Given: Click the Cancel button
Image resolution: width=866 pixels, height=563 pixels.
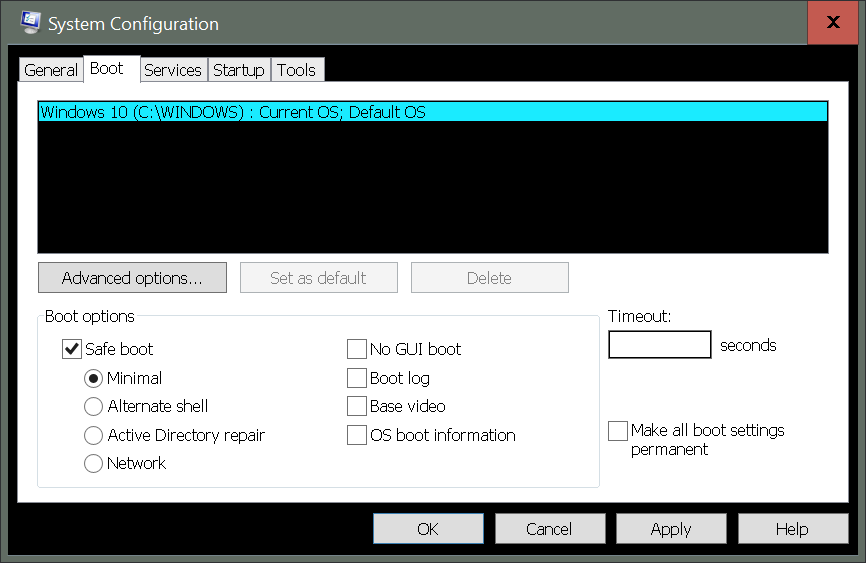Looking at the screenshot, I should pyautogui.click(x=550, y=529).
